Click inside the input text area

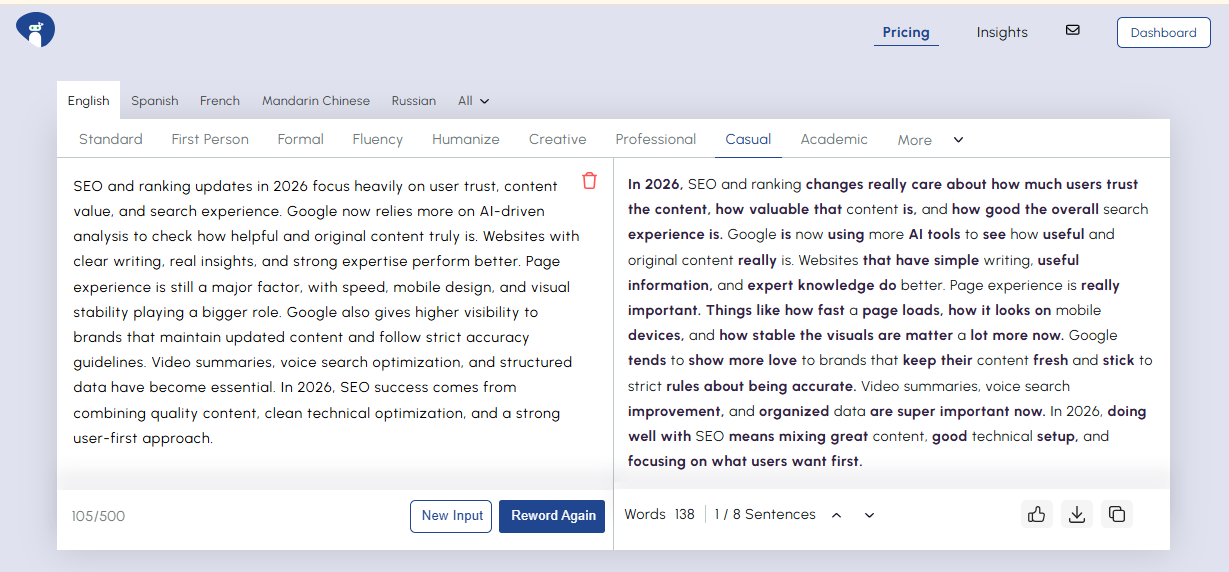coord(320,312)
